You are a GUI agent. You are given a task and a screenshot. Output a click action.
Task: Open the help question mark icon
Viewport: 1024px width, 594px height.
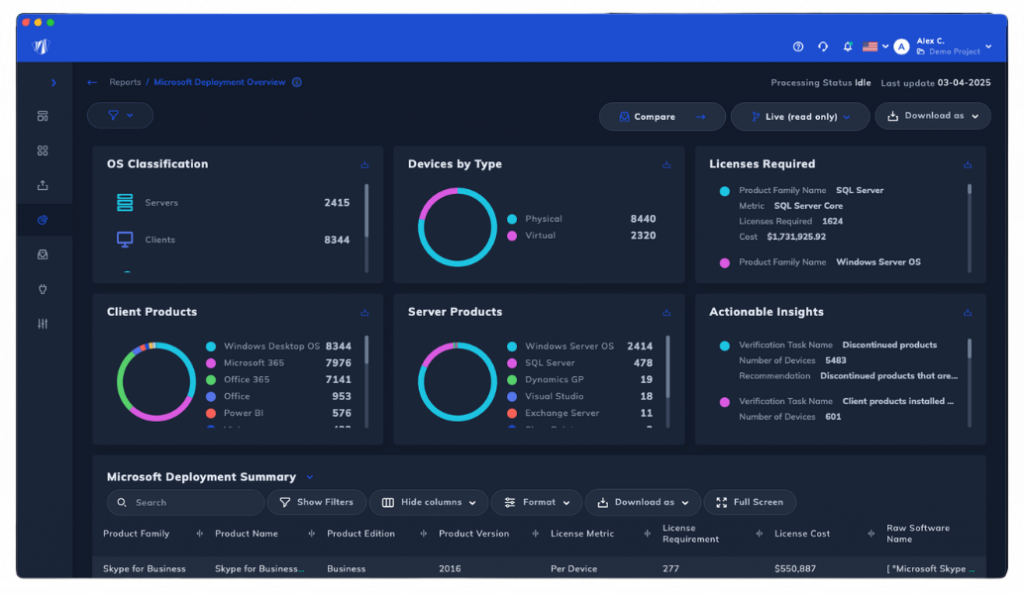pos(798,47)
